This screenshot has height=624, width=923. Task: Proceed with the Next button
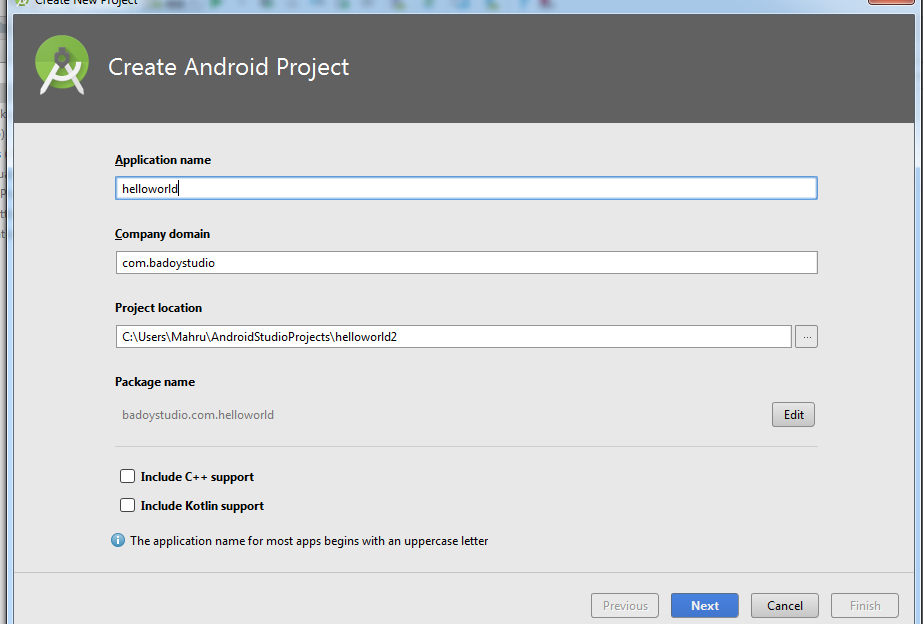(x=704, y=605)
